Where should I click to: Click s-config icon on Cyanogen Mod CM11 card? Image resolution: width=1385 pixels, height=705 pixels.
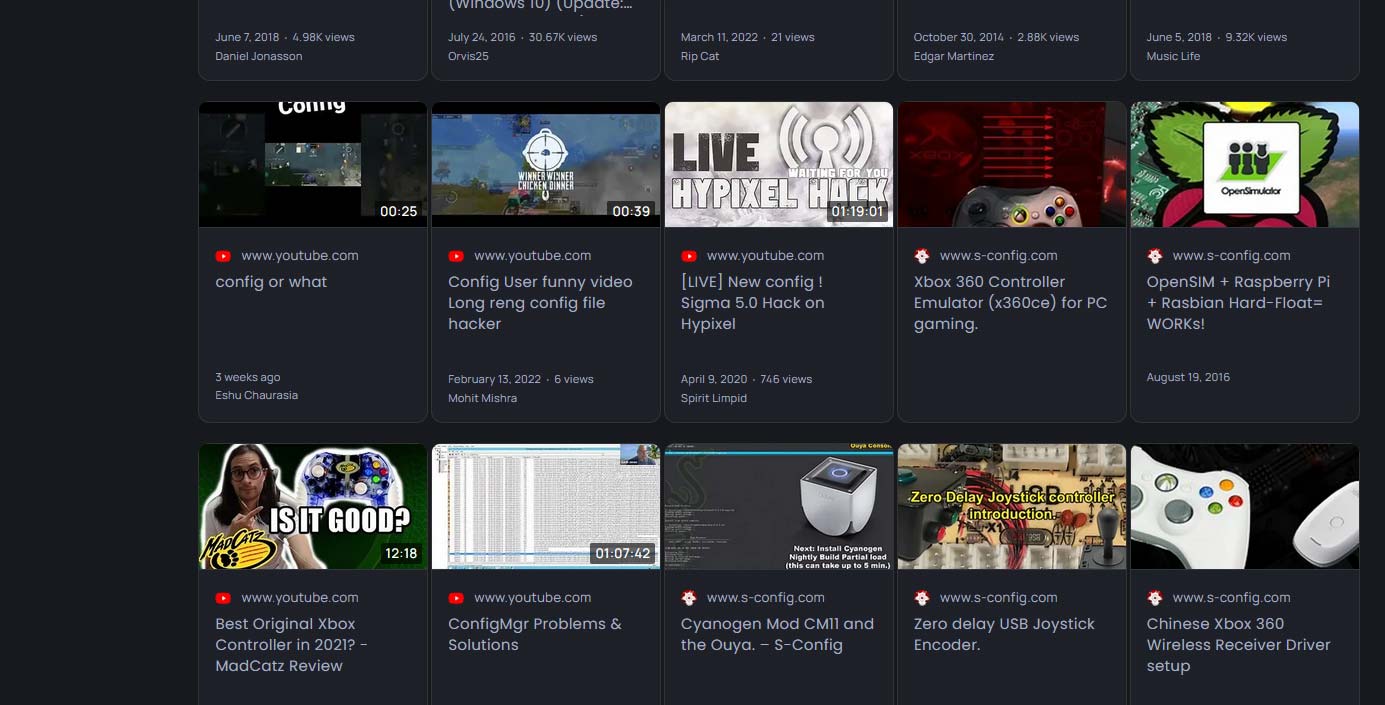[689, 598]
